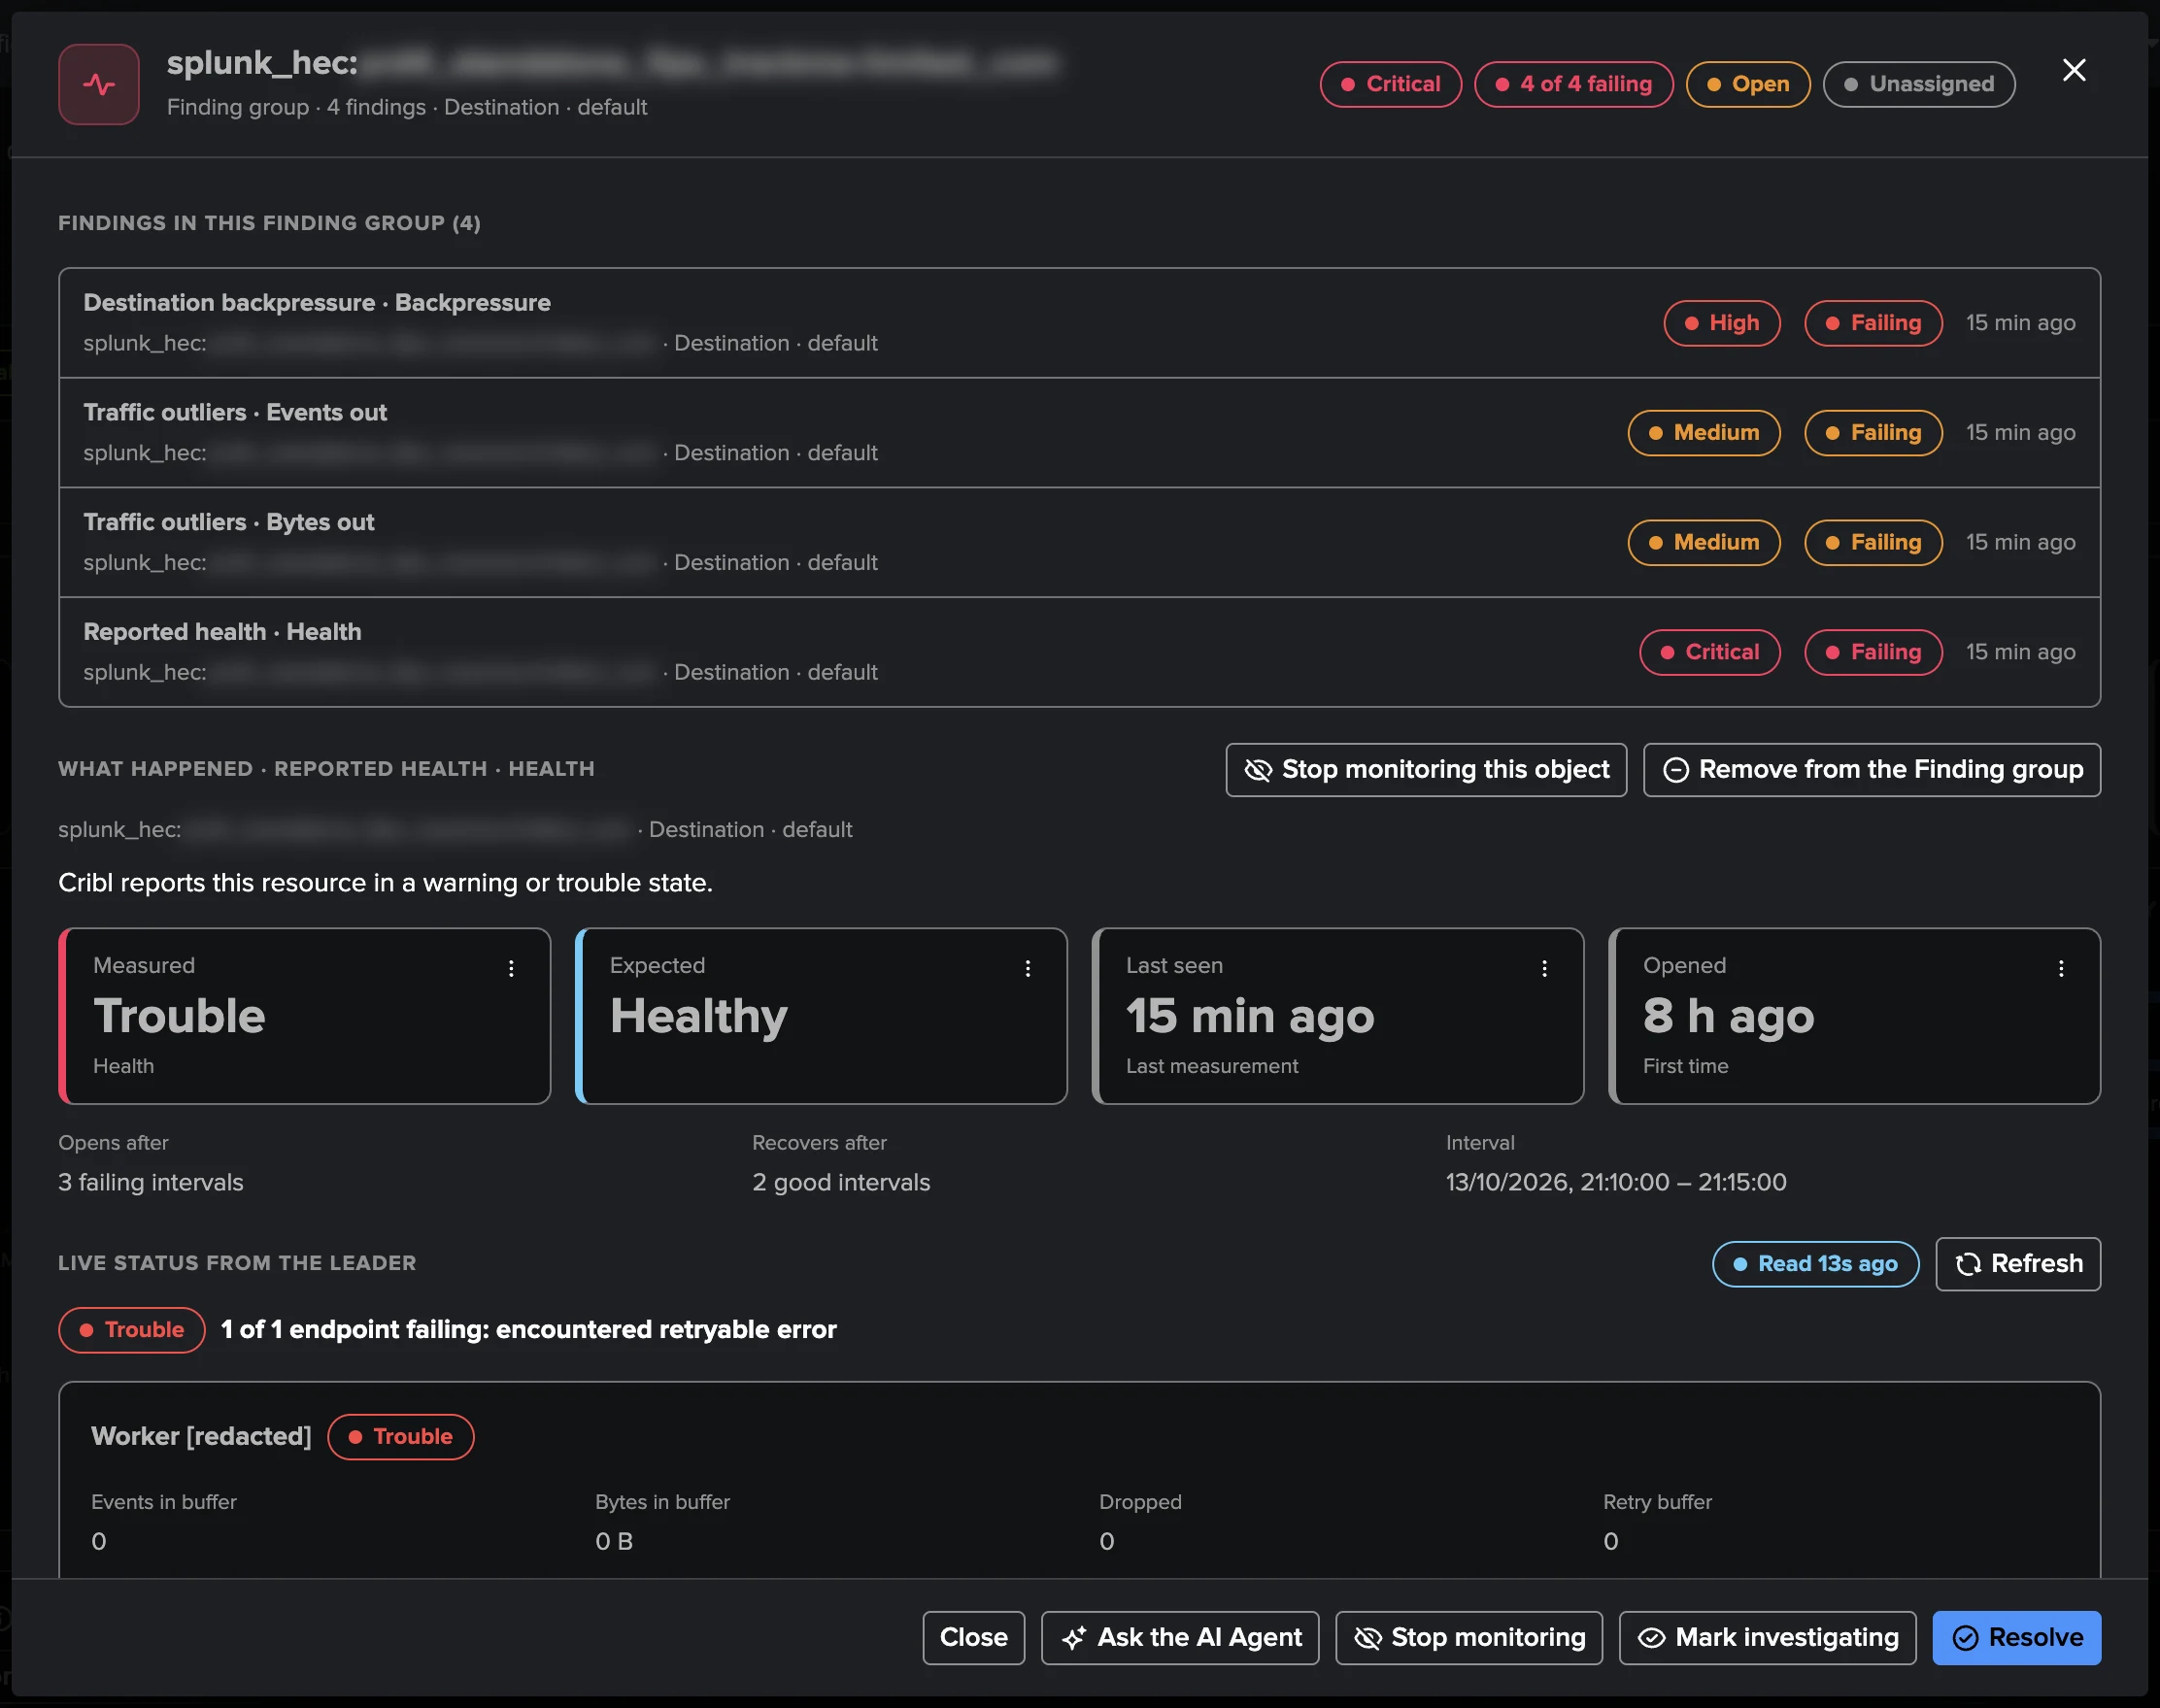Click the Resolve button

tap(2017, 1638)
